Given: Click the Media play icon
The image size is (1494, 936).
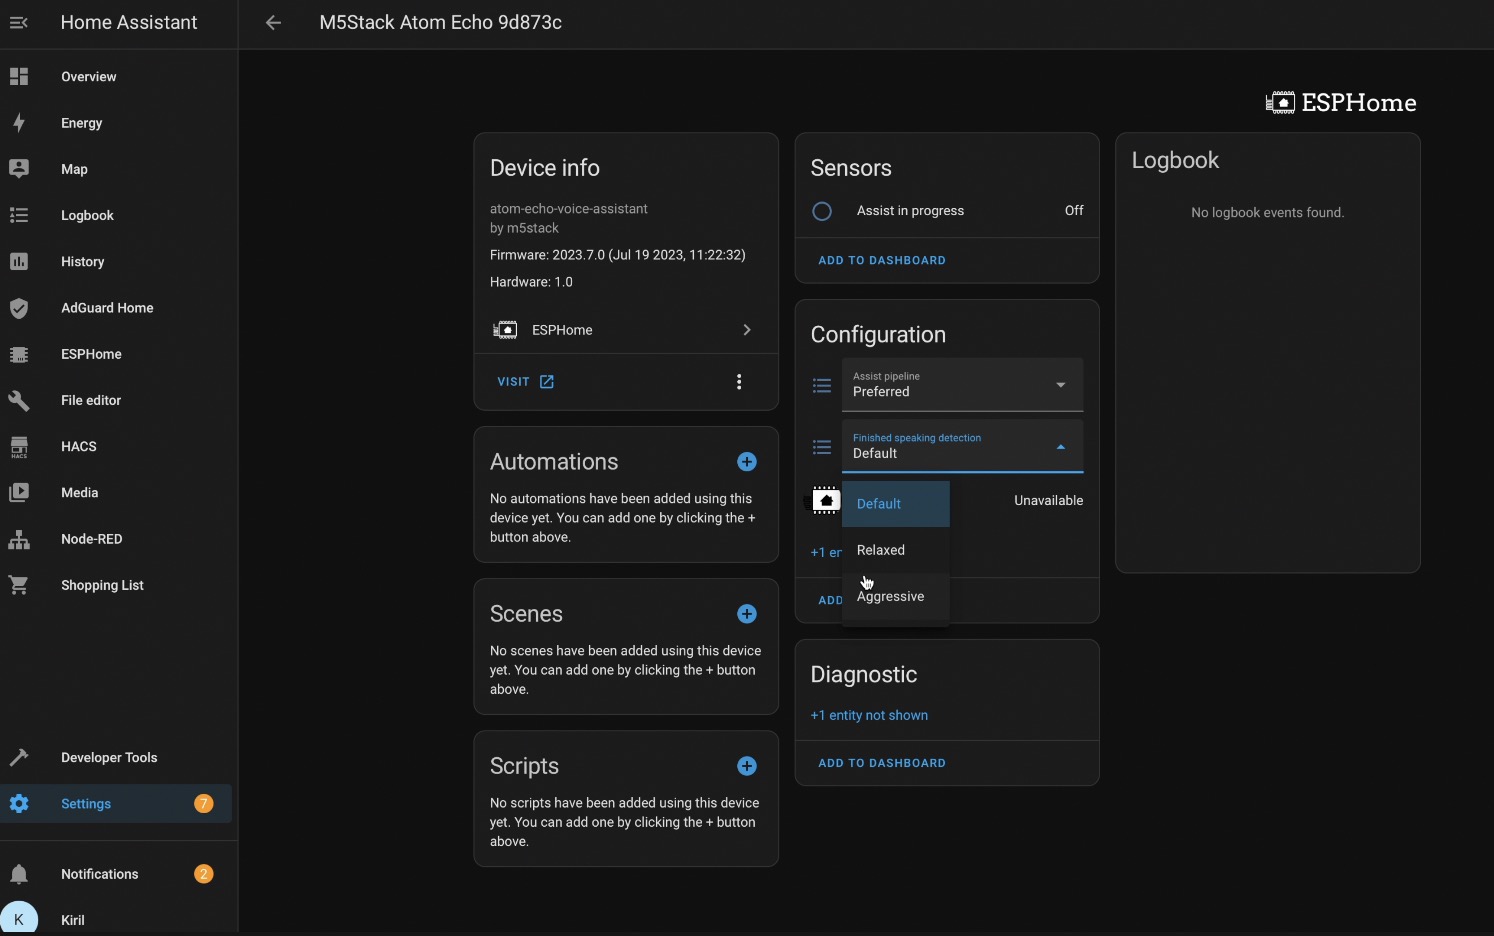Looking at the screenshot, I should point(19,493).
